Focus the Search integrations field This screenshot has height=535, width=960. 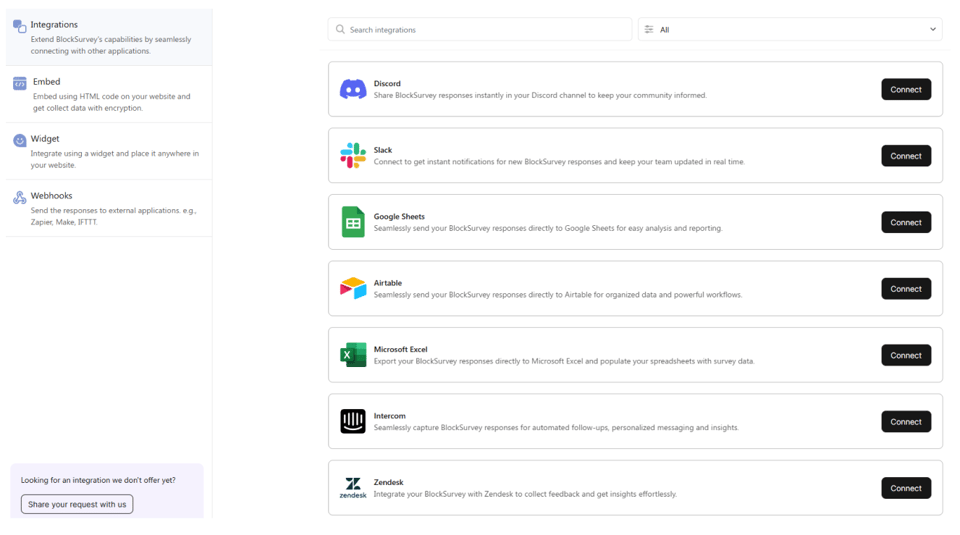click(480, 29)
